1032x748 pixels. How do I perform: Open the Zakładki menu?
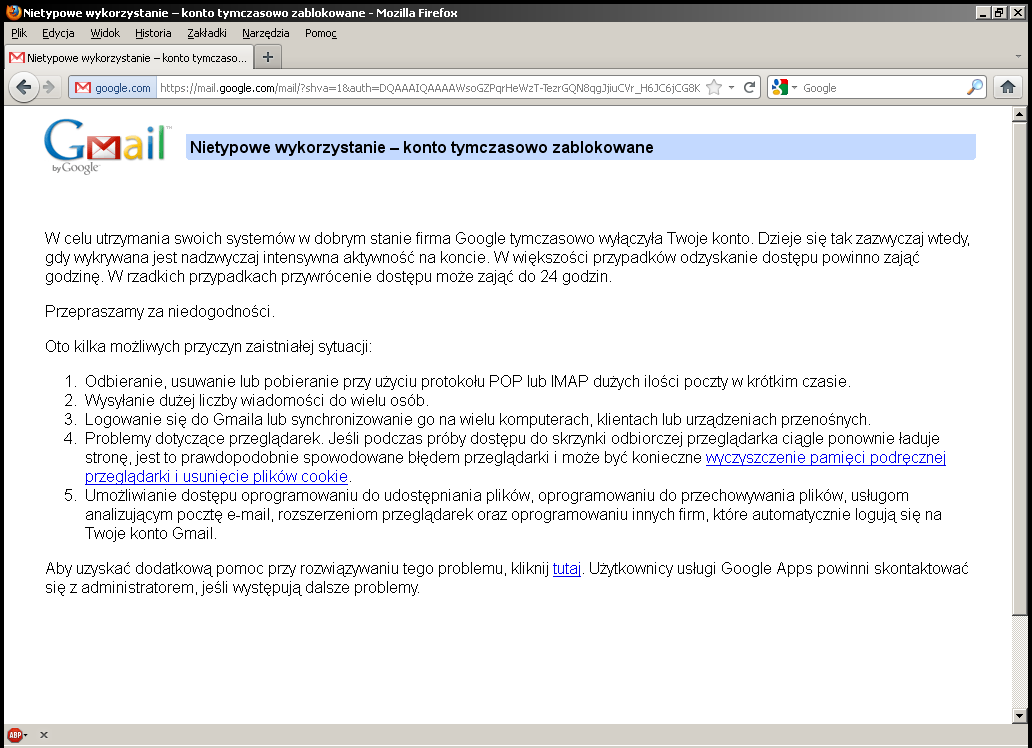[x=206, y=33]
